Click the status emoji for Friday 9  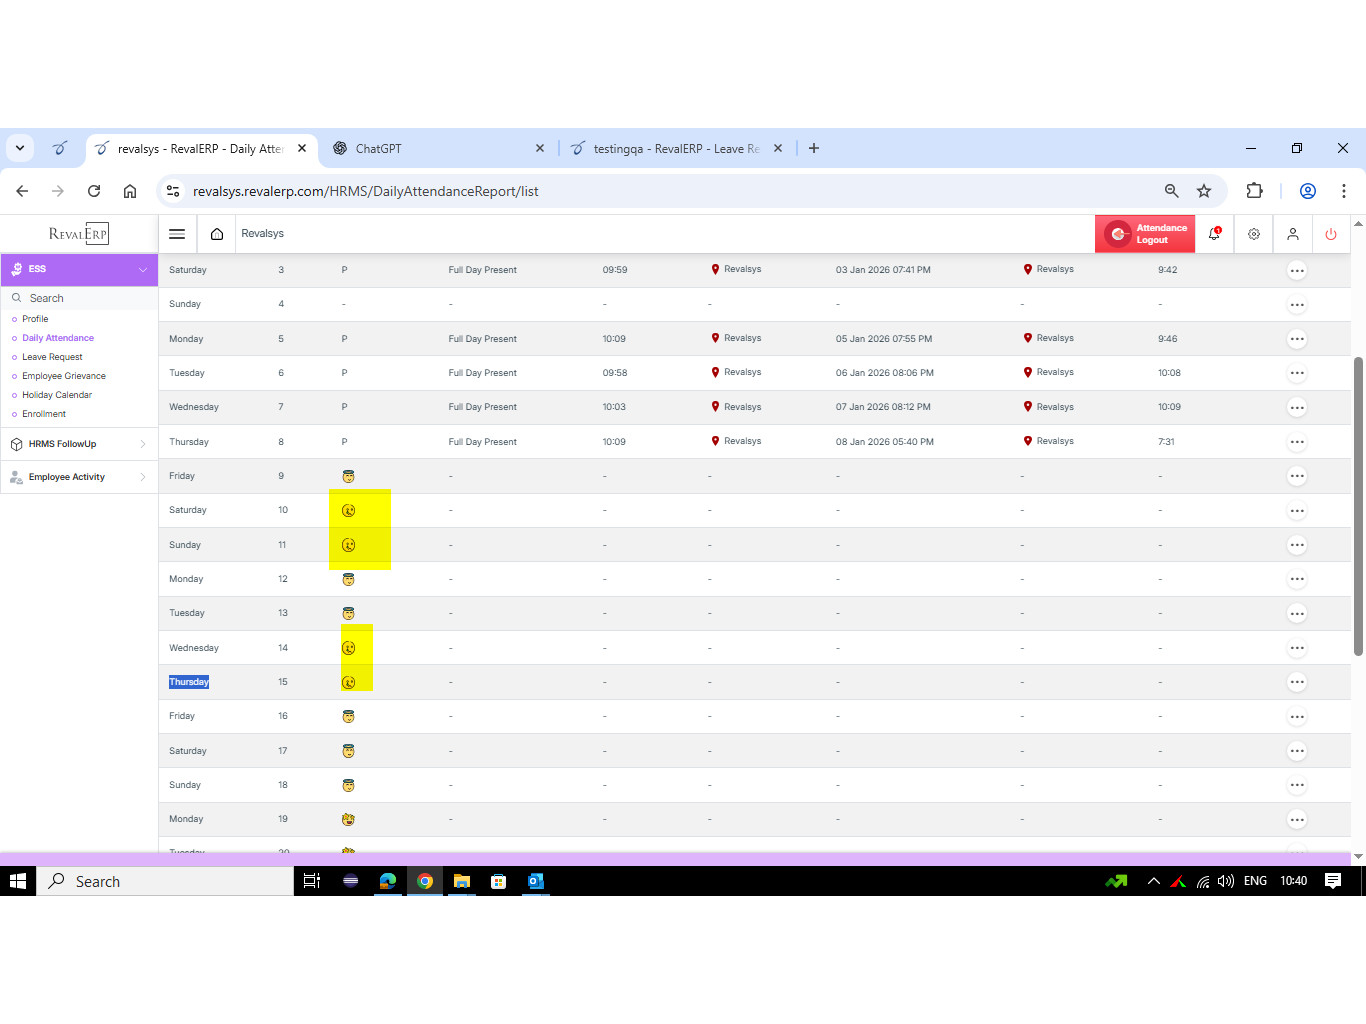pyautogui.click(x=348, y=477)
